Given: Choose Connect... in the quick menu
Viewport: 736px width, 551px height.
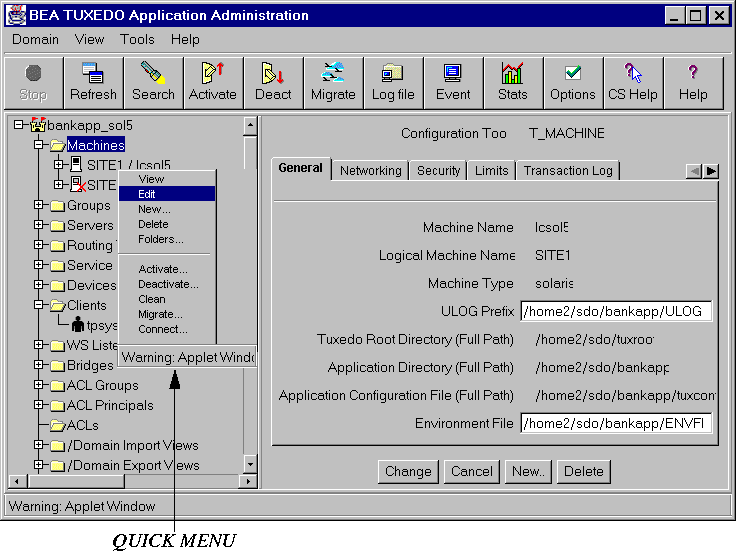Looking at the screenshot, I should (x=167, y=329).
